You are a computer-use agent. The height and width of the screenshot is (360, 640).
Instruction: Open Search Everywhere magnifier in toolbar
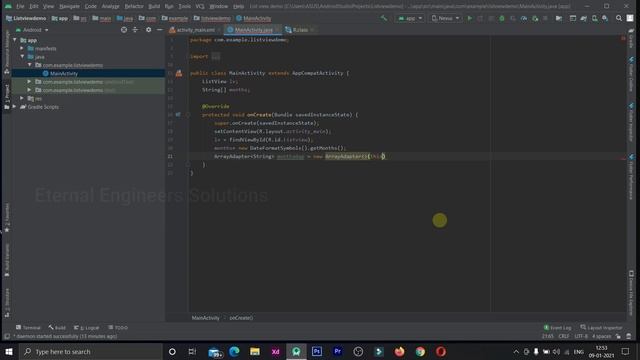pos(619,18)
